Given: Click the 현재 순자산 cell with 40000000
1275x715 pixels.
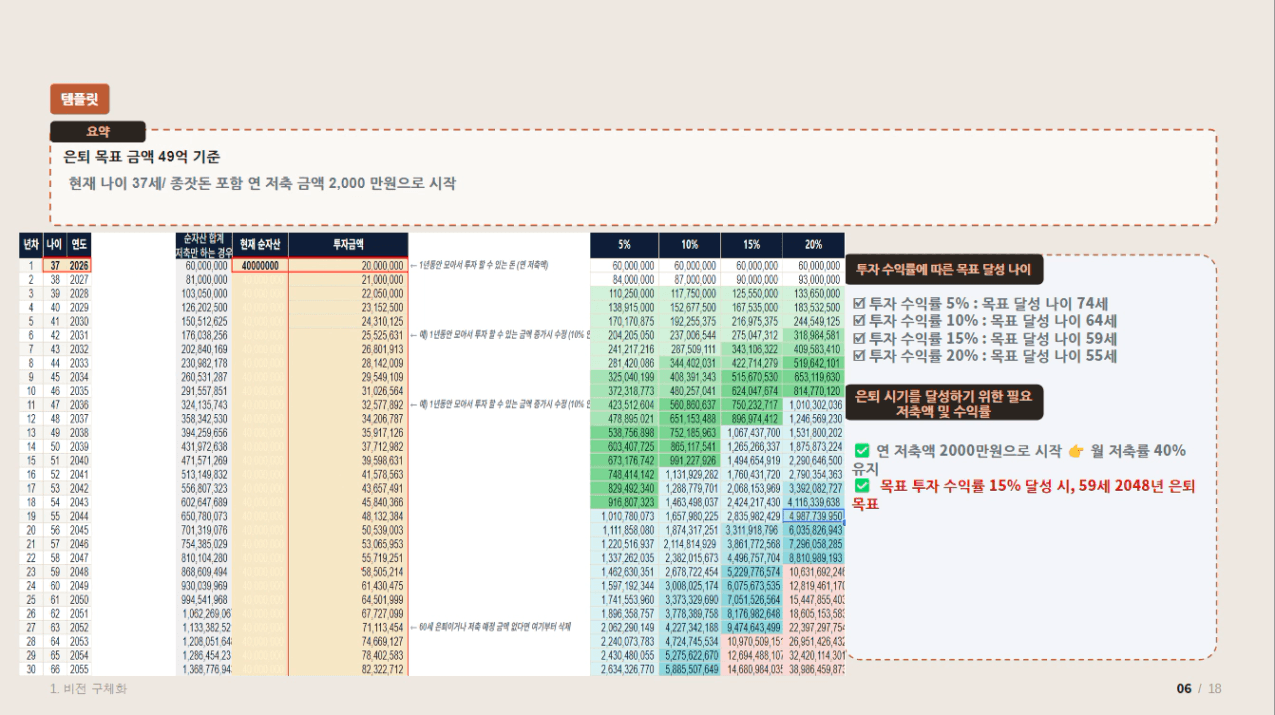Looking at the screenshot, I should point(260,266).
